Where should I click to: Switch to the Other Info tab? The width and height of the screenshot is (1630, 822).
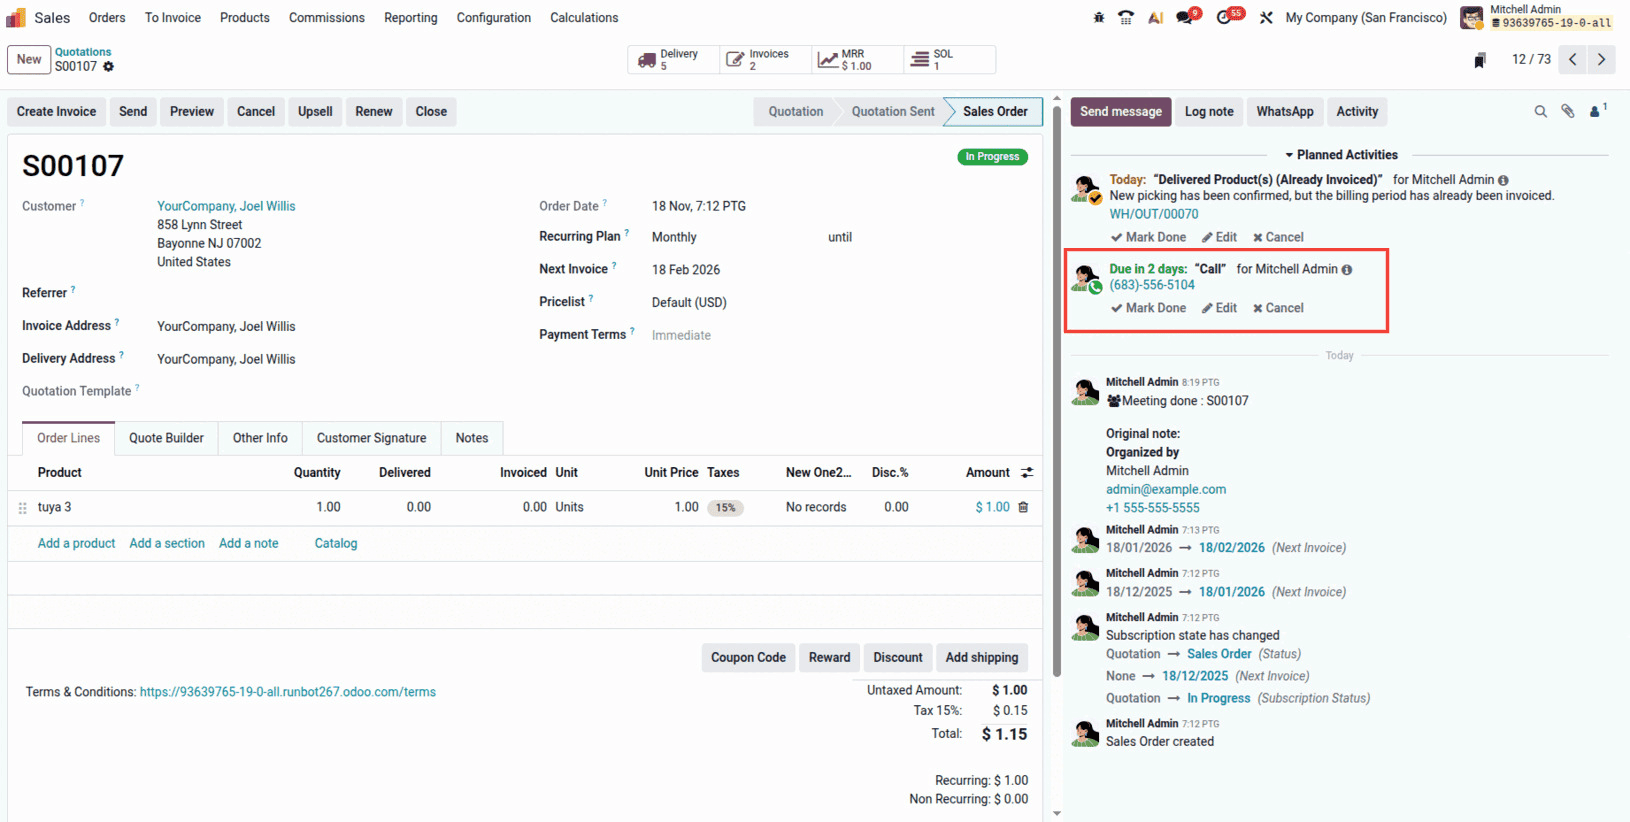click(x=260, y=438)
